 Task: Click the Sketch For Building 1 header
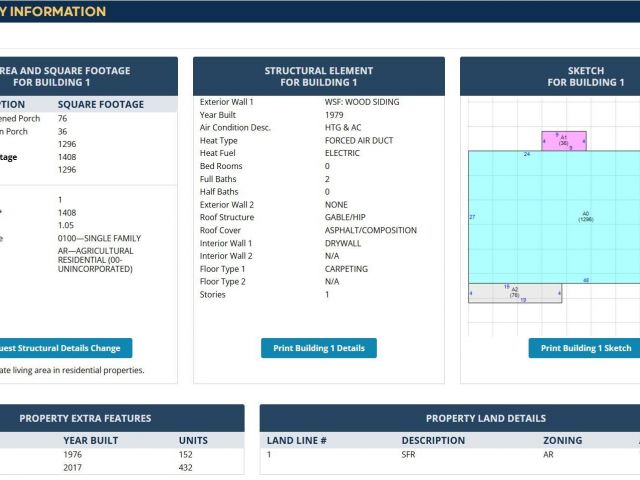click(x=585, y=77)
